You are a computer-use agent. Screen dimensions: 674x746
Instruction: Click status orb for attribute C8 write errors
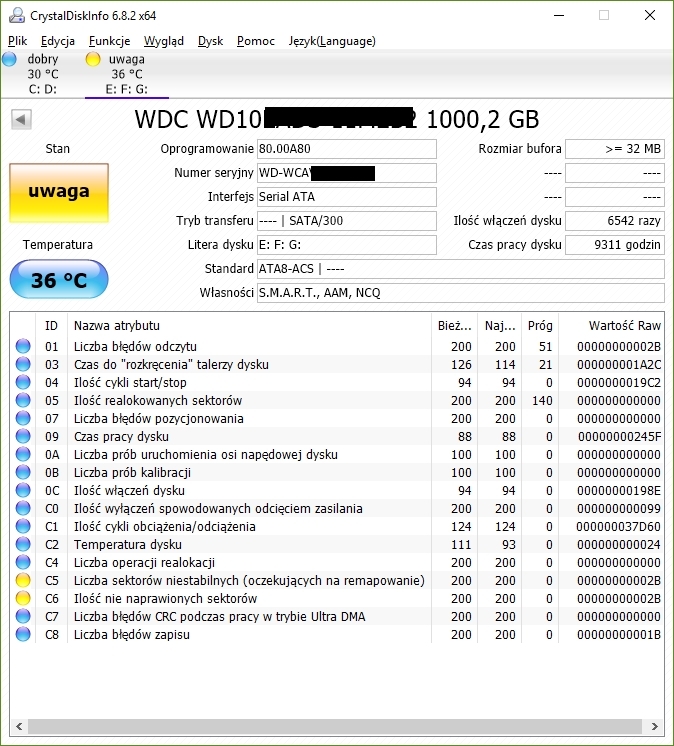tap(23, 634)
